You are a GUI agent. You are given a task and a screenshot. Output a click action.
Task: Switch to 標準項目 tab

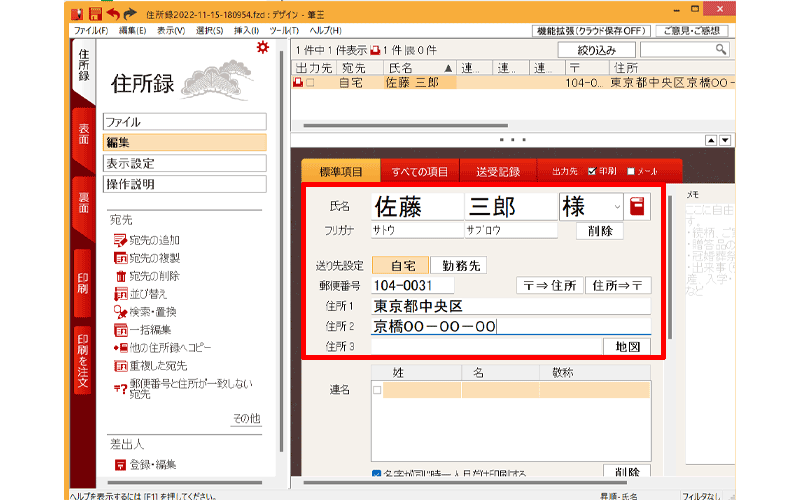pyautogui.click(x=341, y=171)
